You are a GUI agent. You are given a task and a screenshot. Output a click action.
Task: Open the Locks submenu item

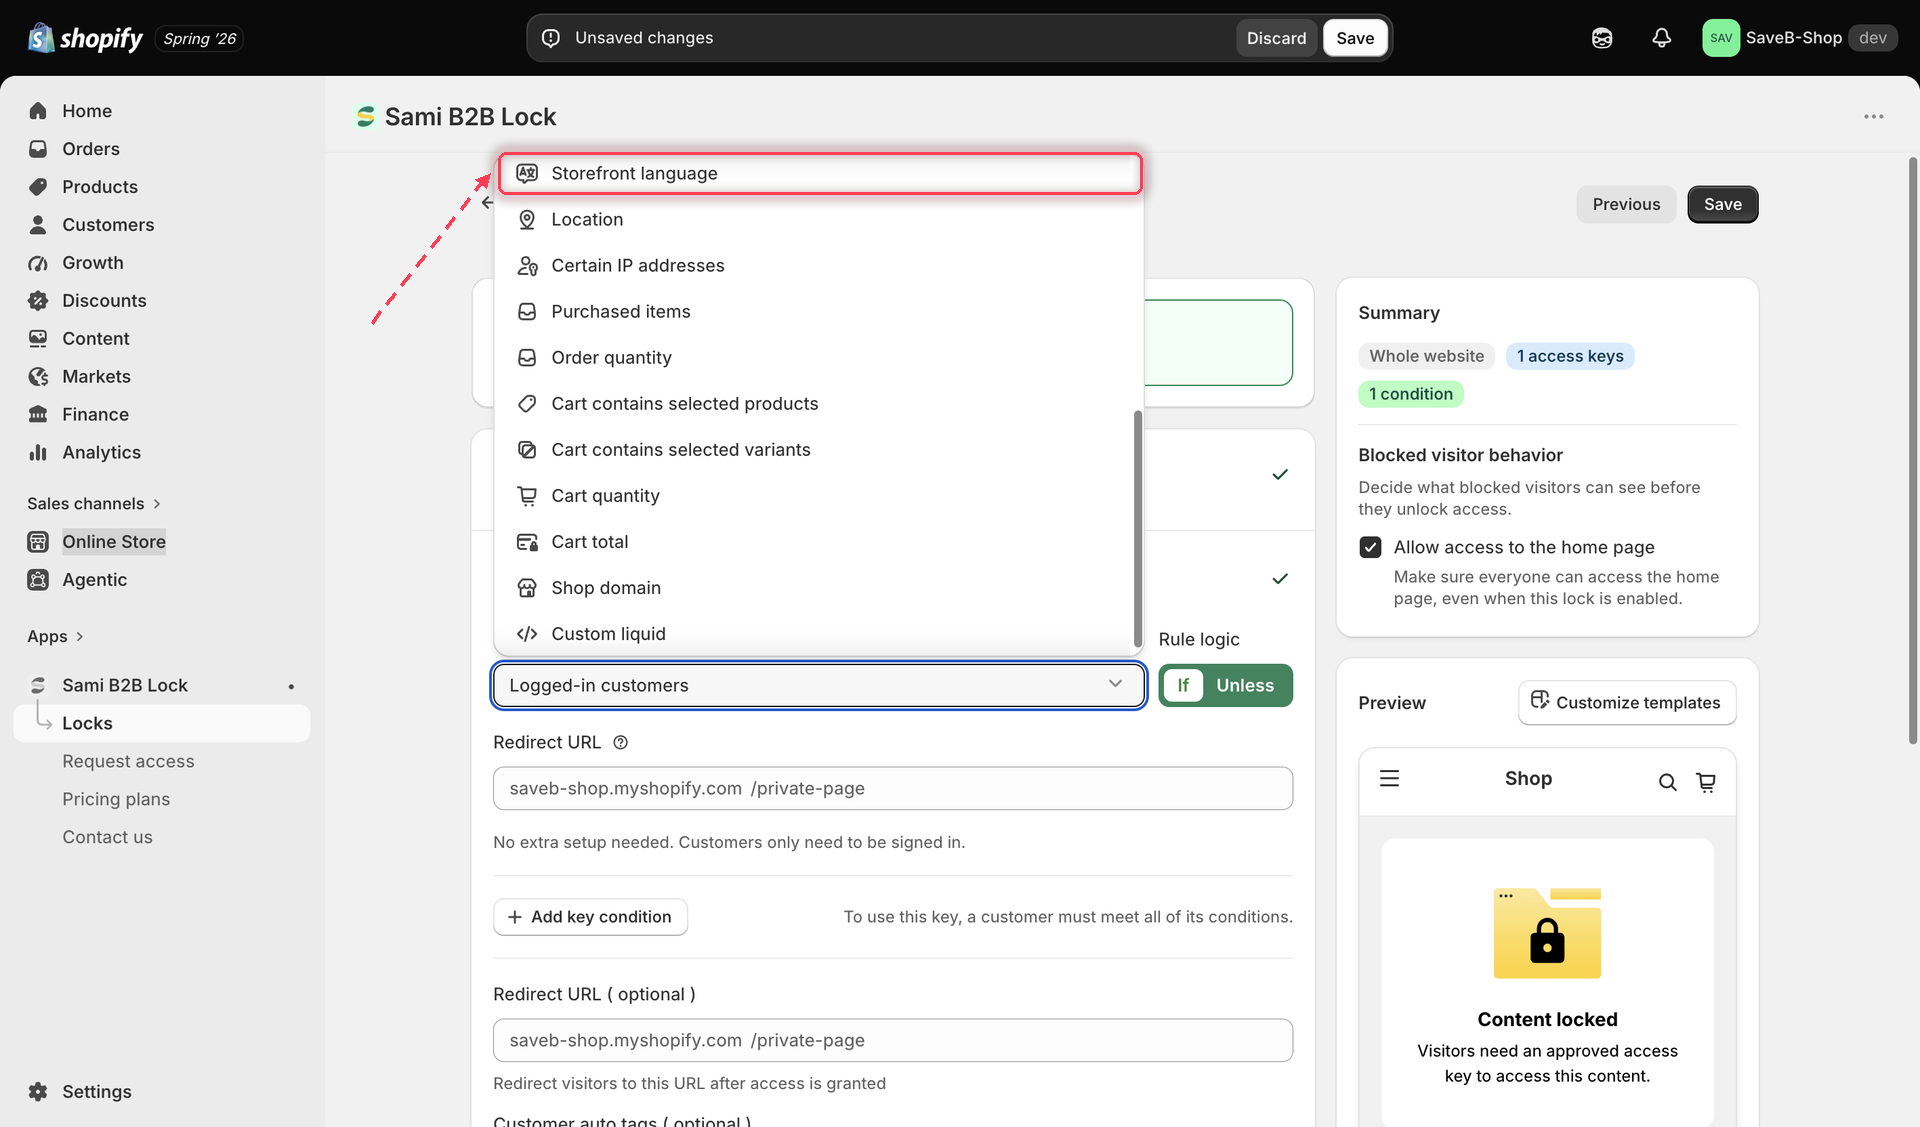pos(162,723)
